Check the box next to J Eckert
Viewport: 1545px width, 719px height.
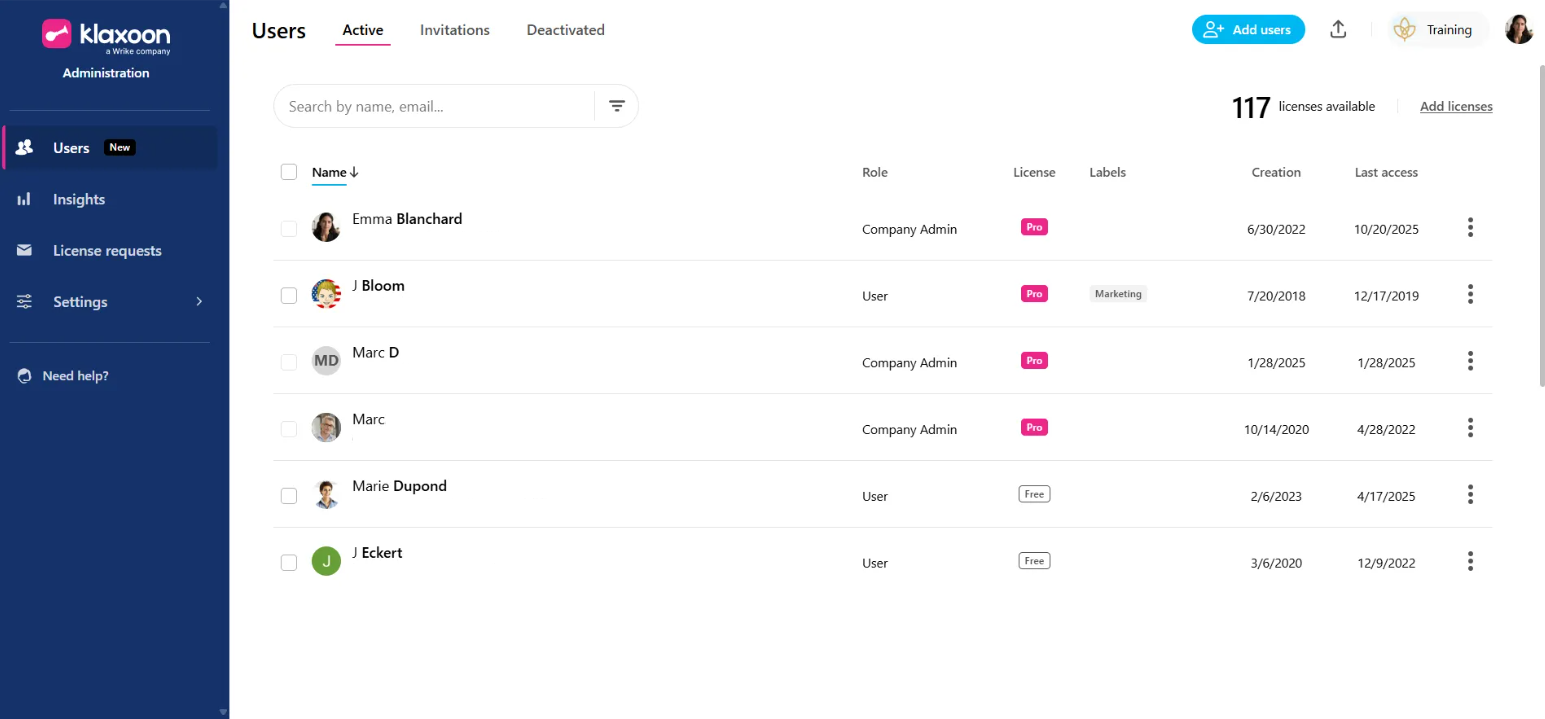289,562
